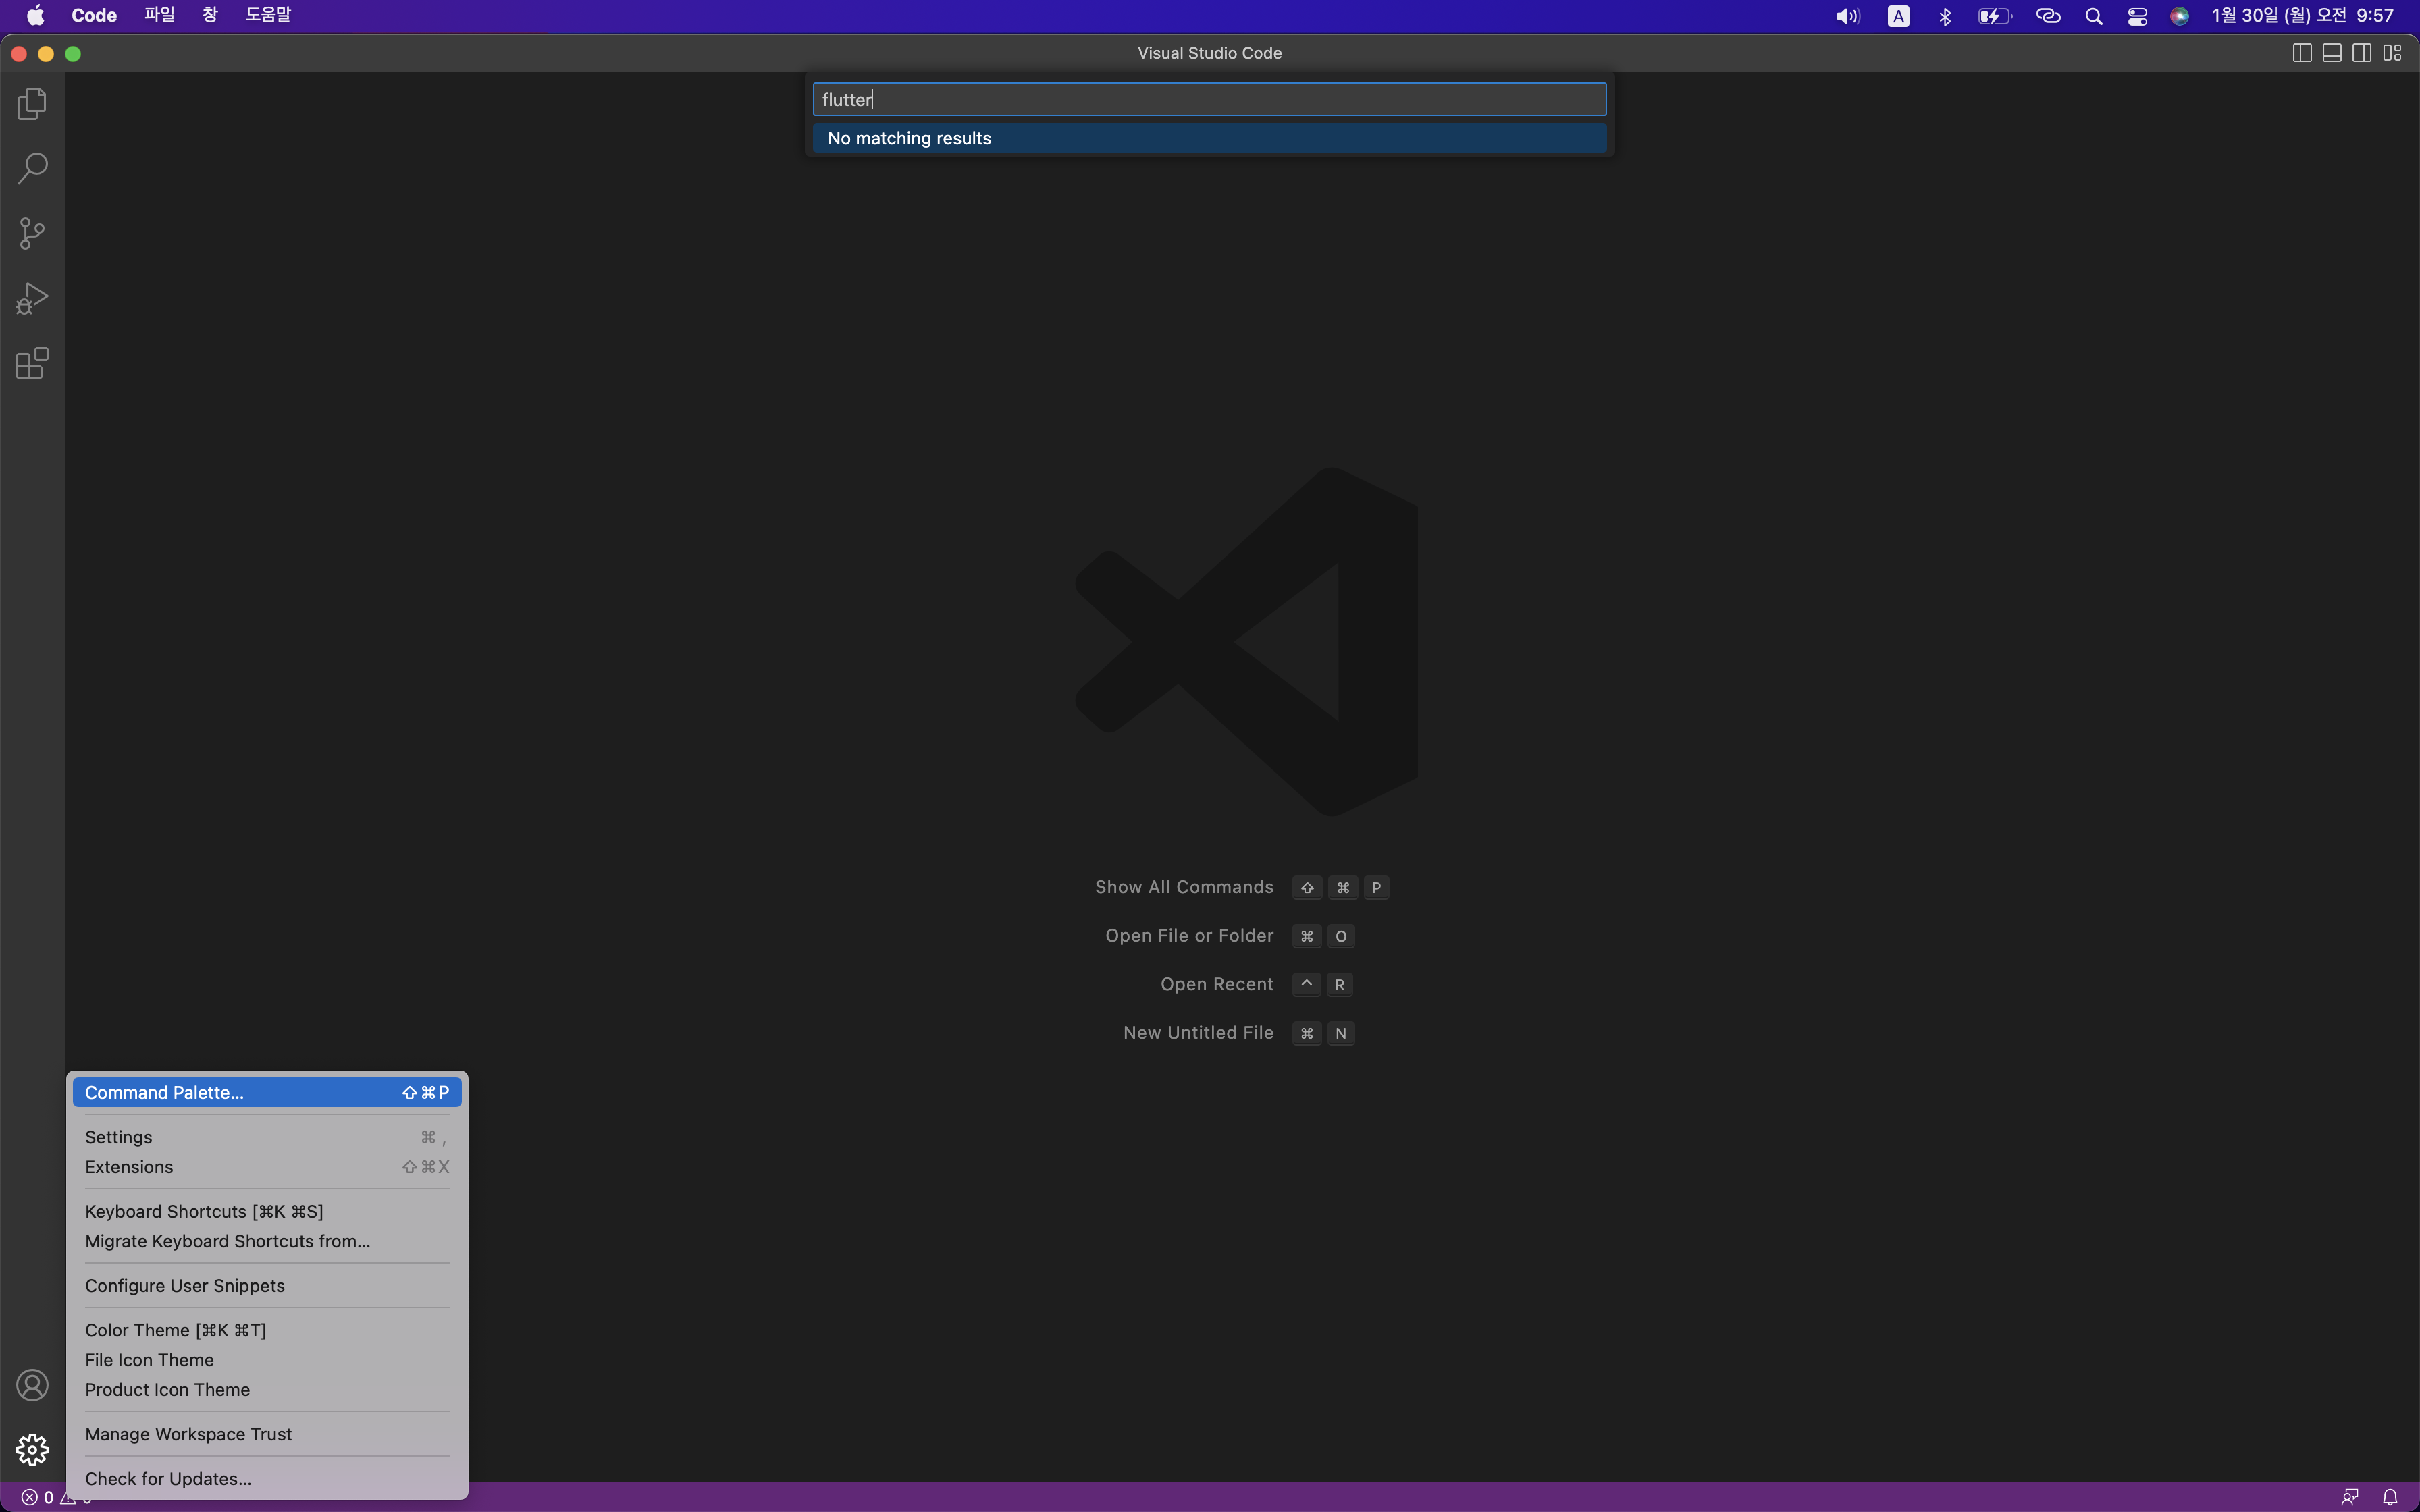Open the Explorer view in activity bar

click(x=32, y=103)
